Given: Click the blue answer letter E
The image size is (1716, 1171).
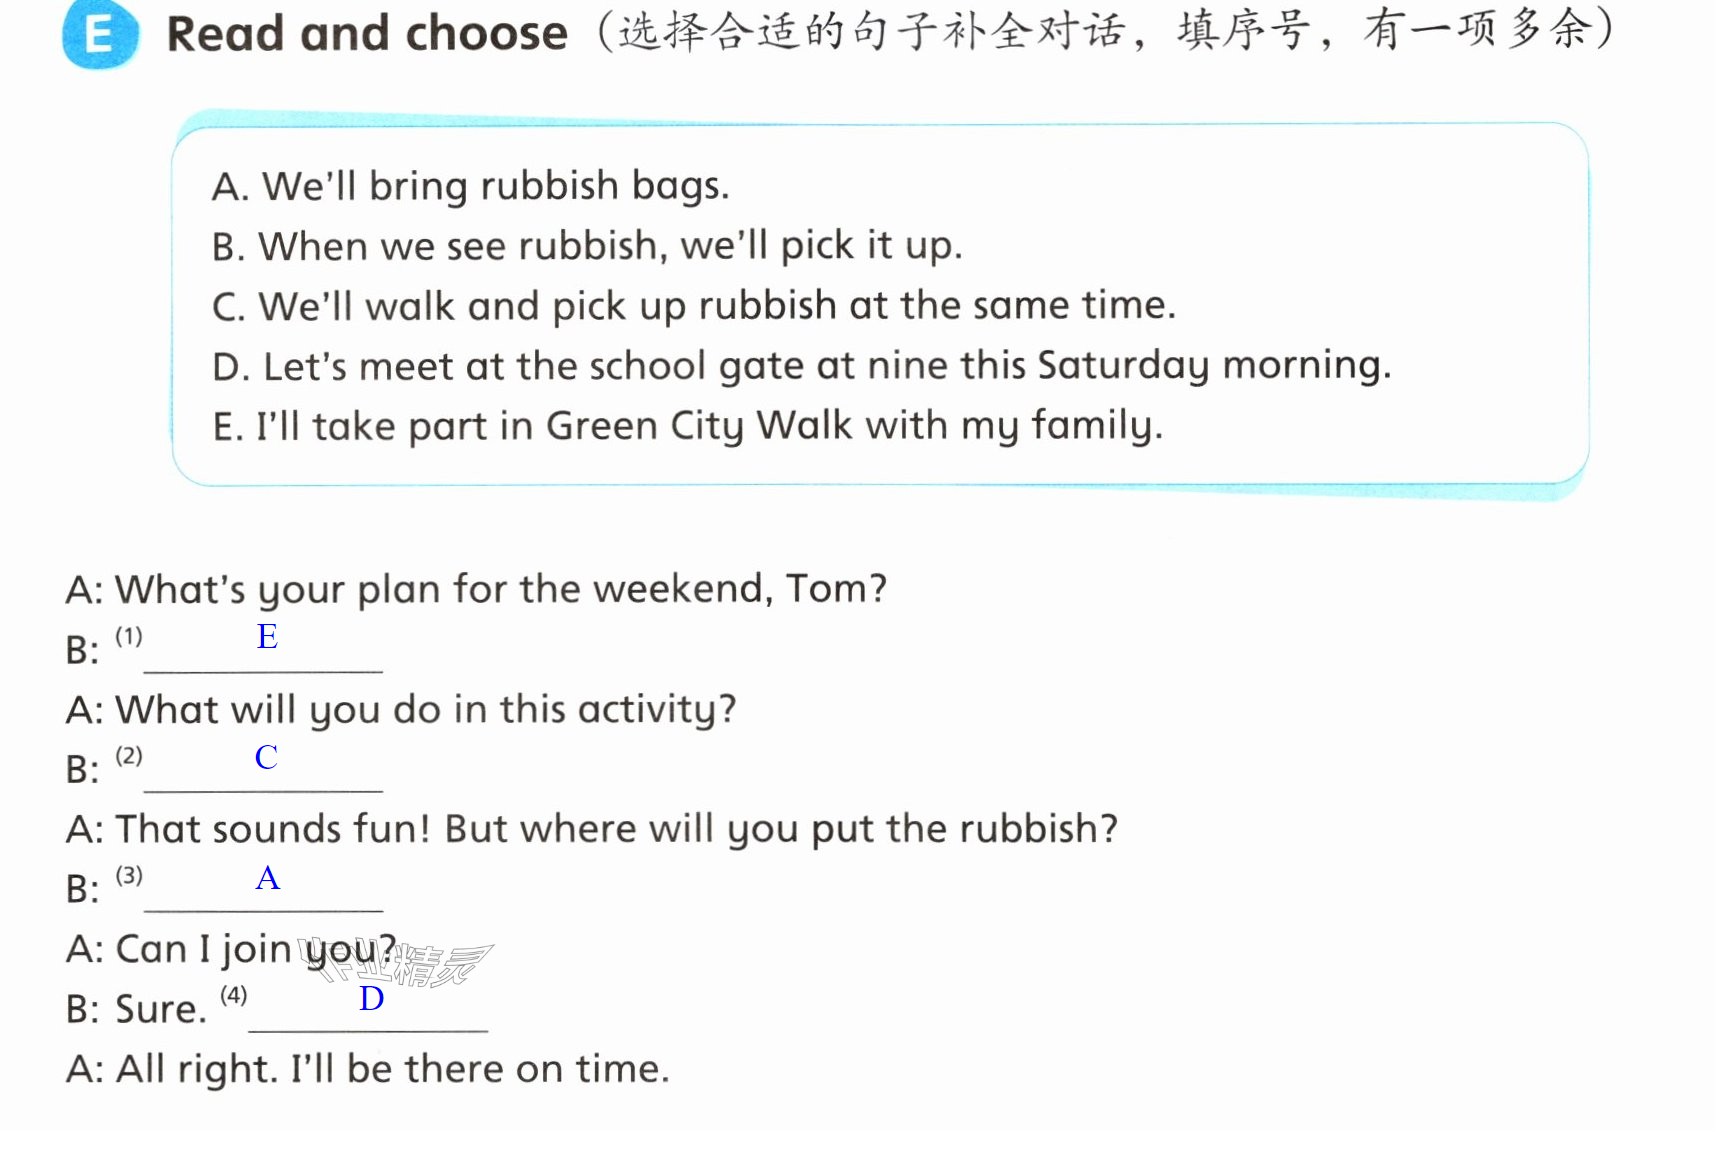Looking at the screenshot, I should [x=267, y=637].
